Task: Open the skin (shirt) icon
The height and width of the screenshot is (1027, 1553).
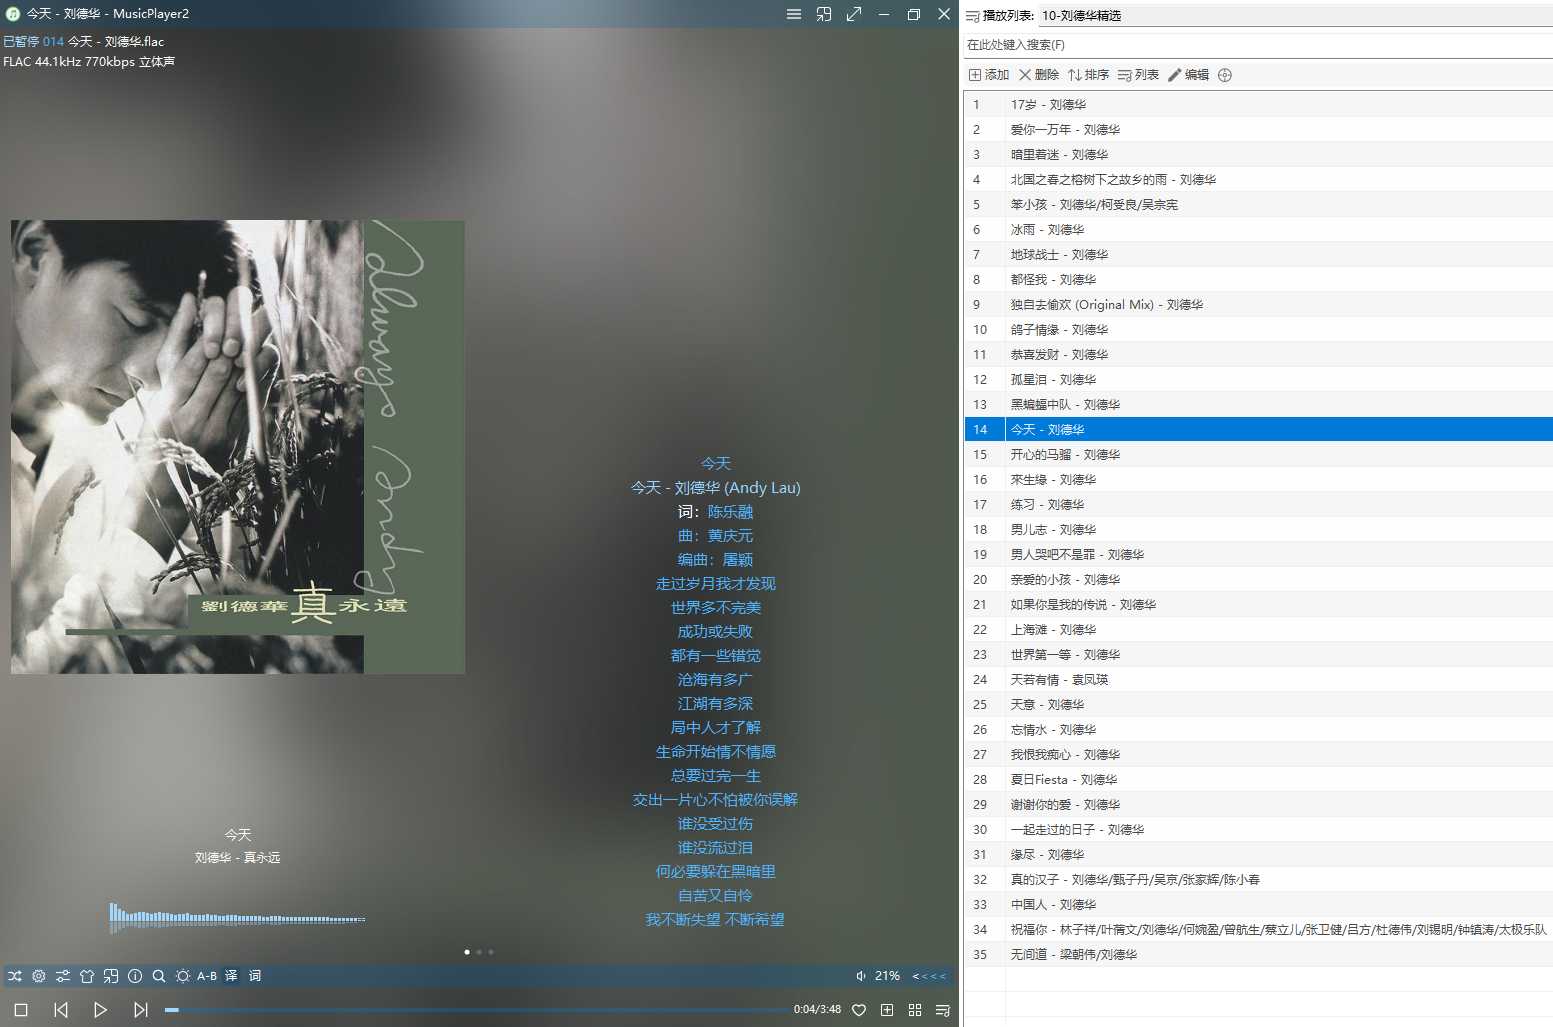Action: (x=87, y=976)
